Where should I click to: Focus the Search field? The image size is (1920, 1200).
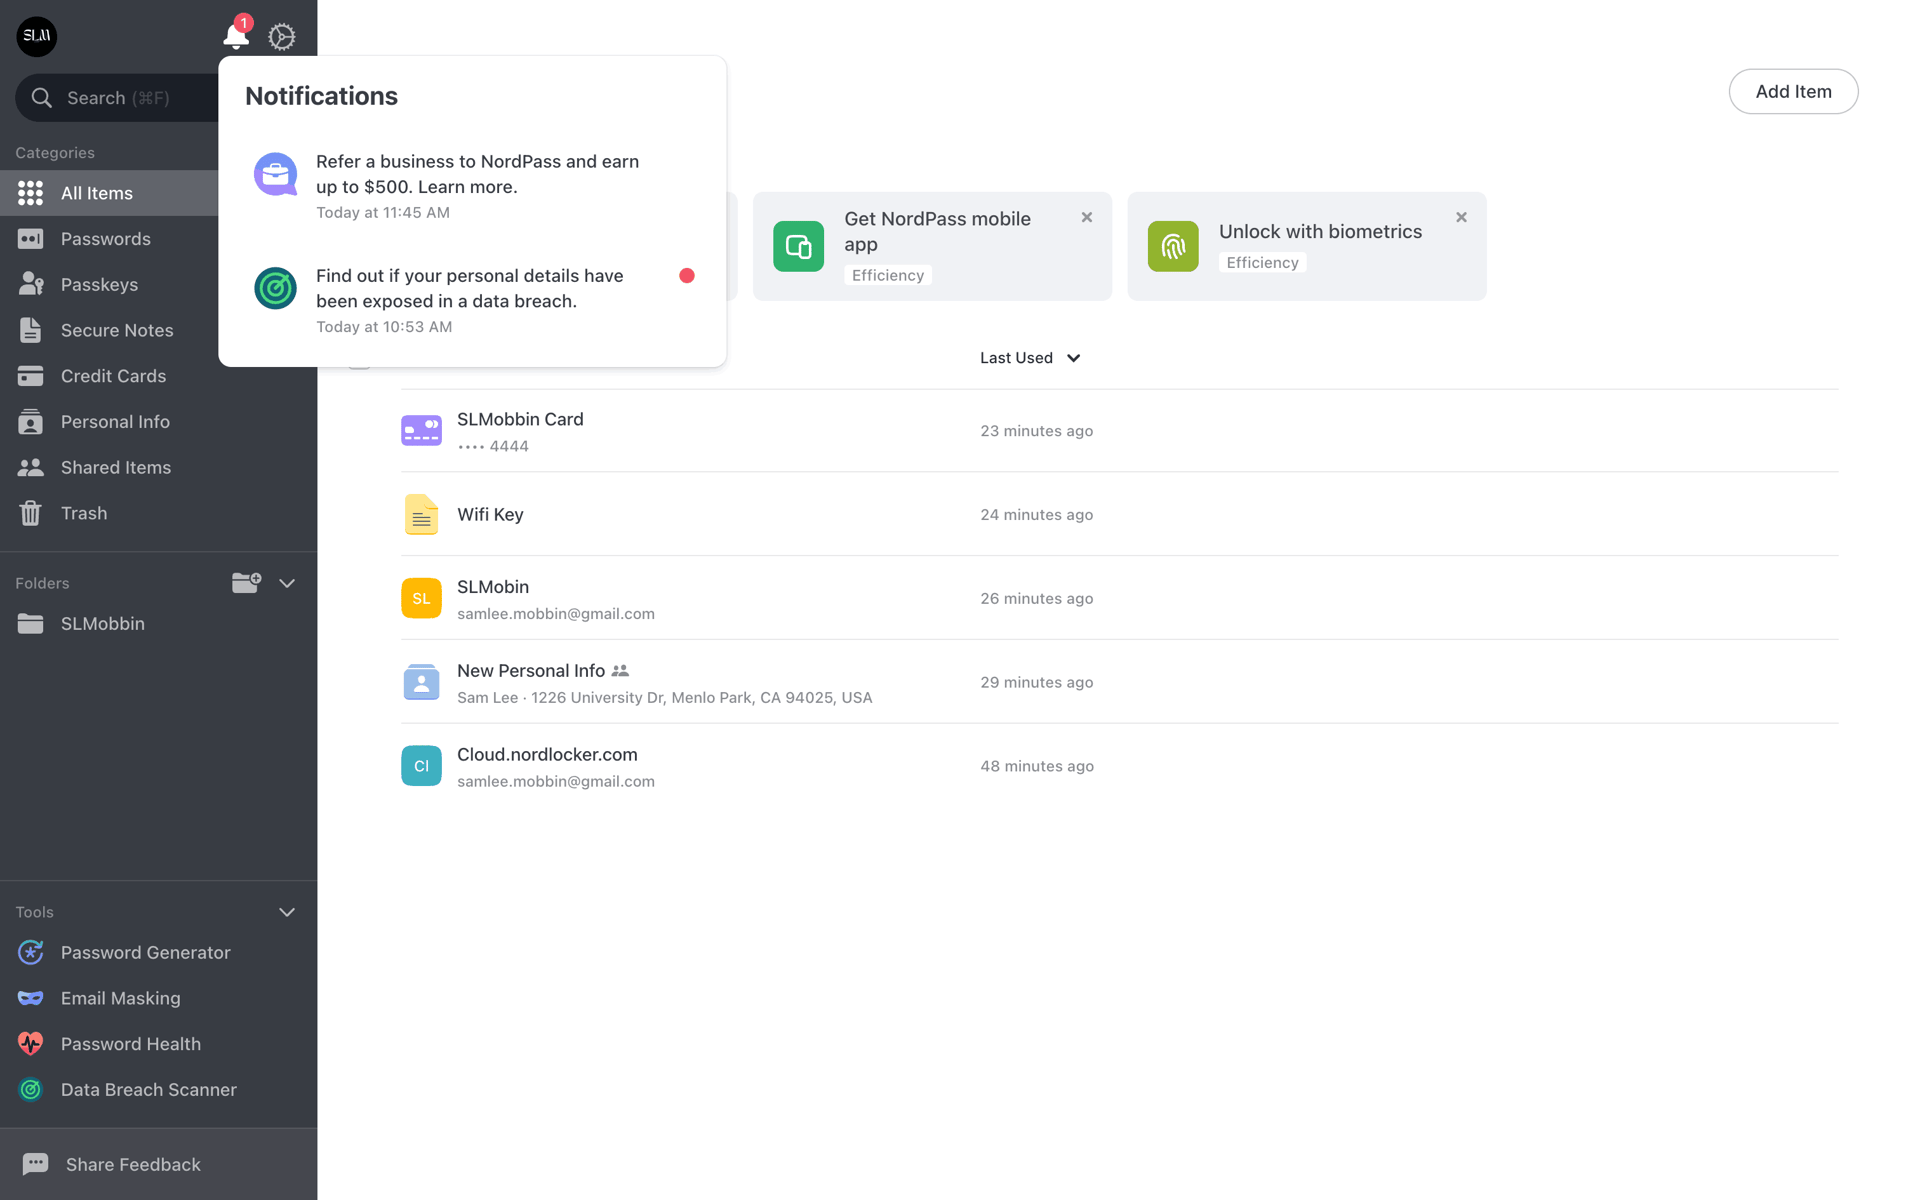pos(118,98)
